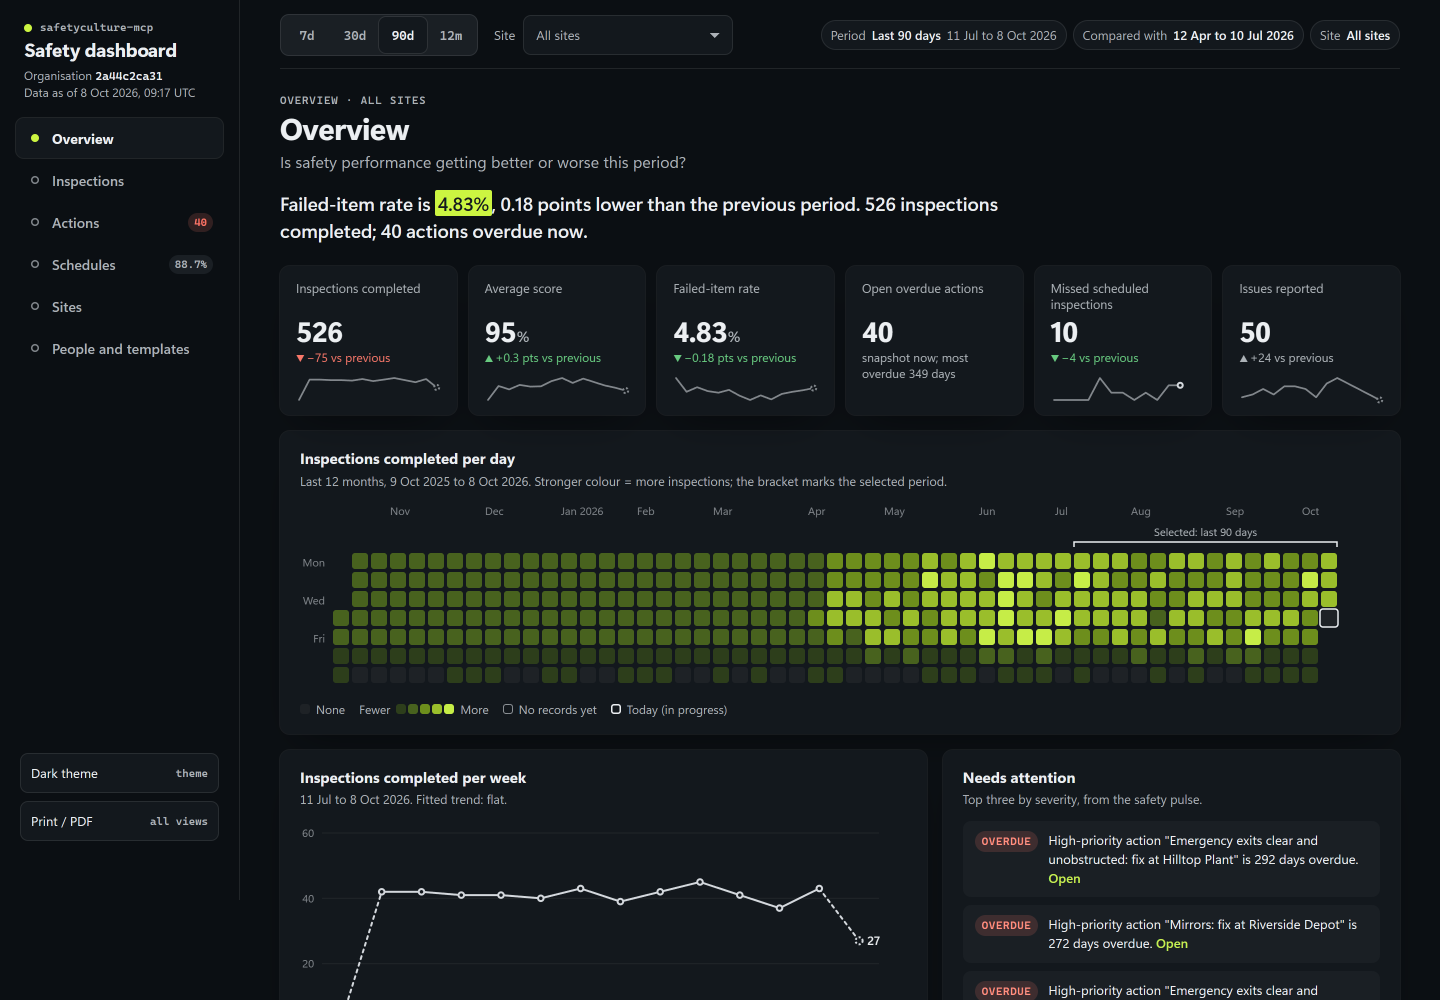Click the Period Last 90 days pill

tap(943, 35)
